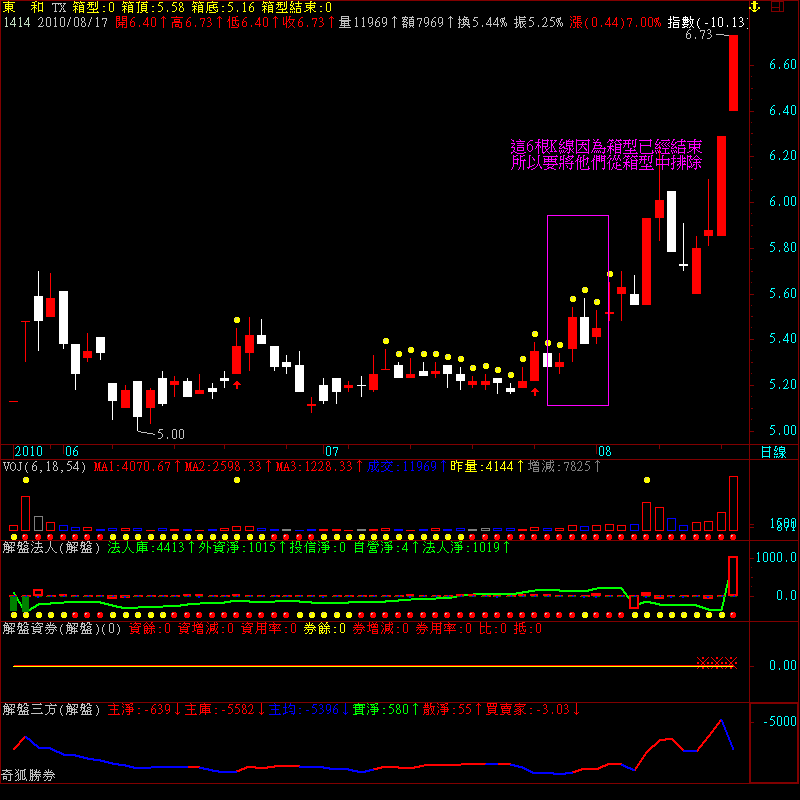Click the stock code 1414
Screen dimensions: 800x800
[17, 22]
